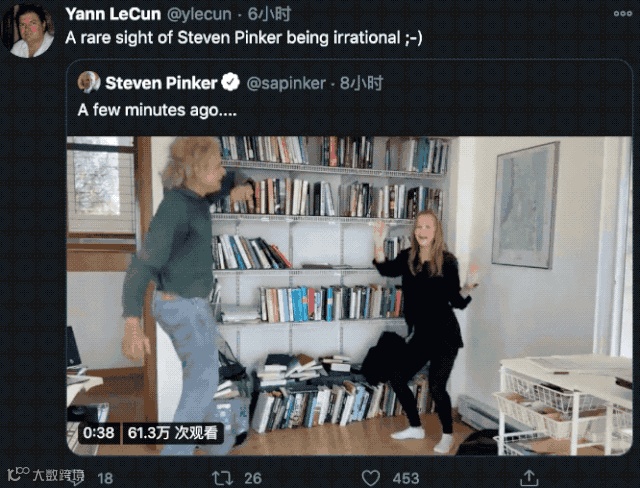Open Steven Pinker's small avatar
This screenshot has height=488, width=640.
pos(89,82)
